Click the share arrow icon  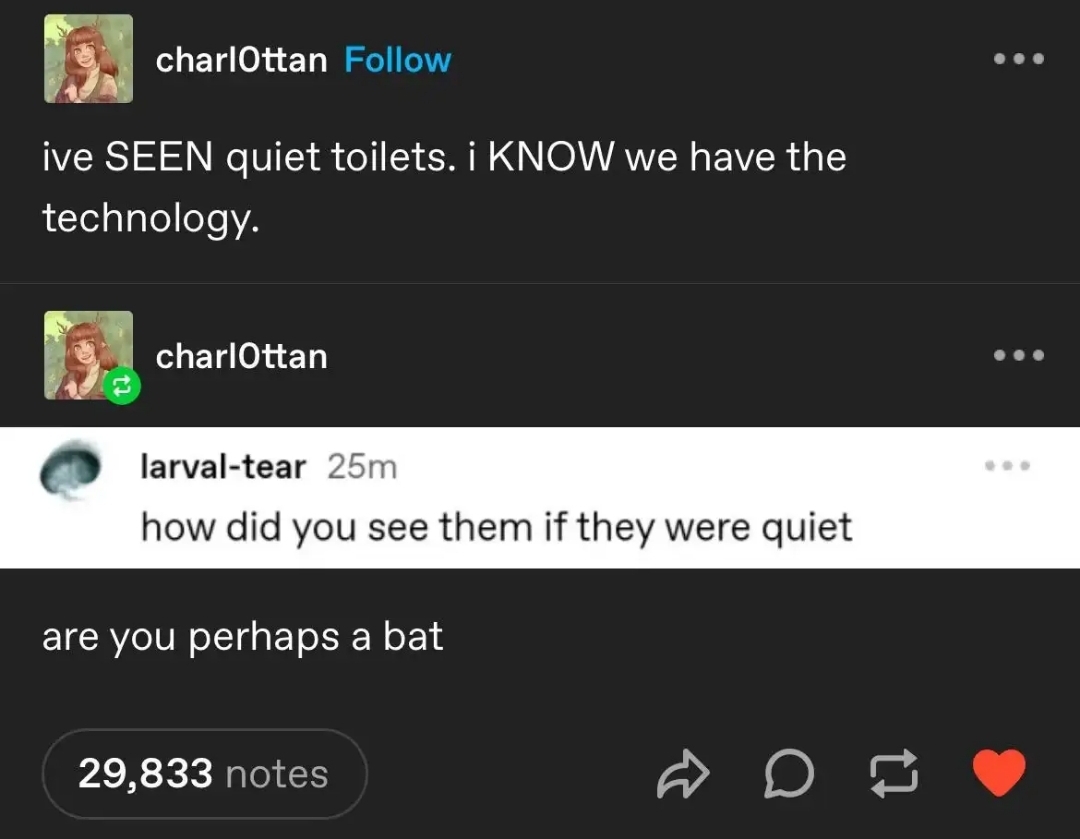(683, 774)
